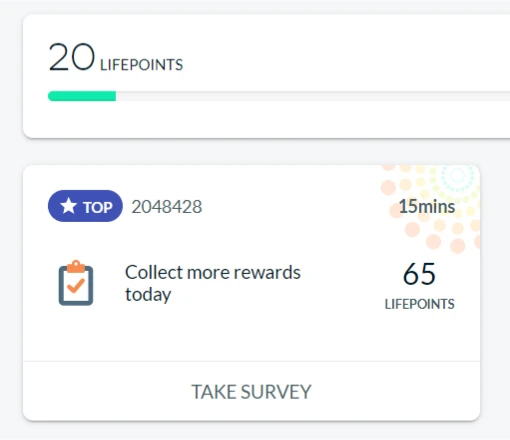
Task: Open the "Collect more rewards today" survey title
Action: (x=213, y=283)
